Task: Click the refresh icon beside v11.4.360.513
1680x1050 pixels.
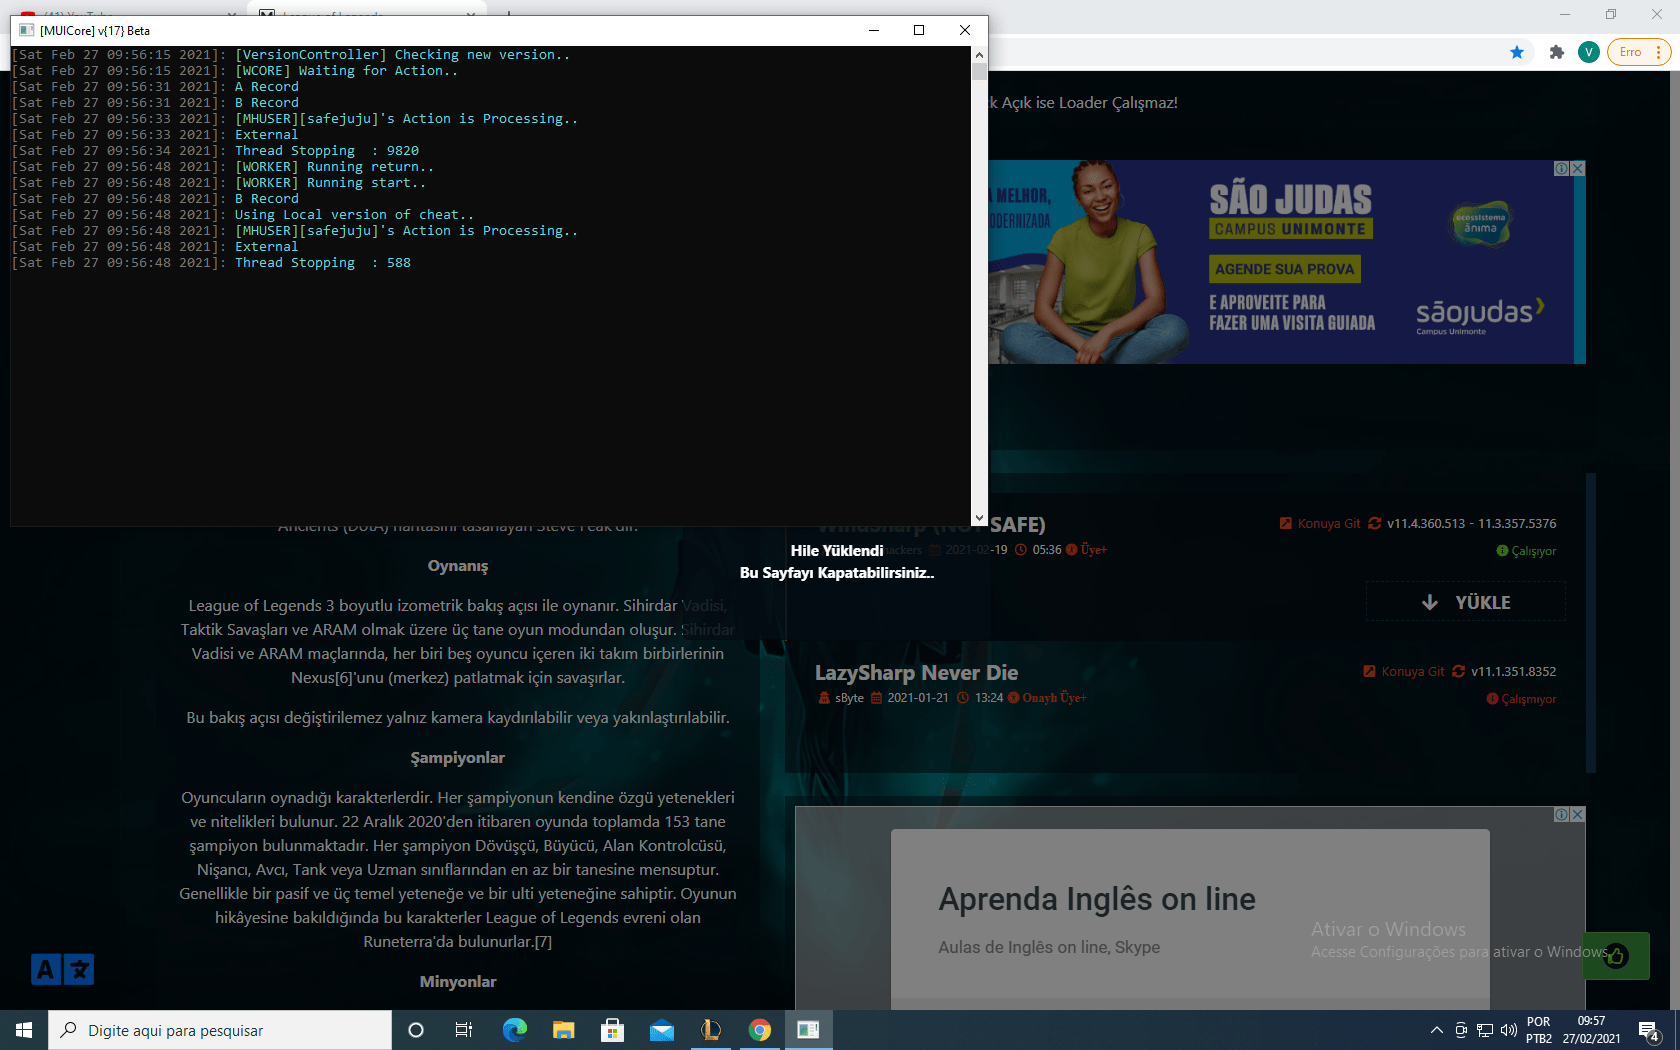Action: tap(1374, 523)
